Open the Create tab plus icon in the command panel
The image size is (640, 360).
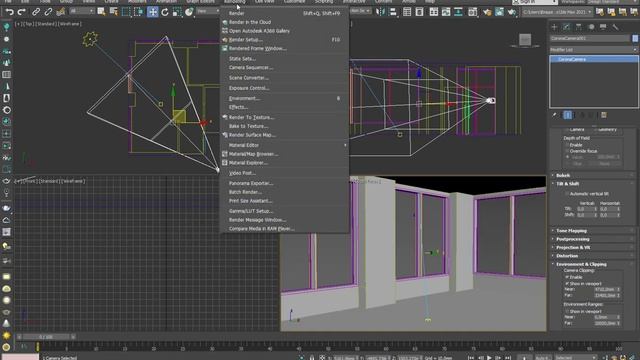(x=554, y=27)
